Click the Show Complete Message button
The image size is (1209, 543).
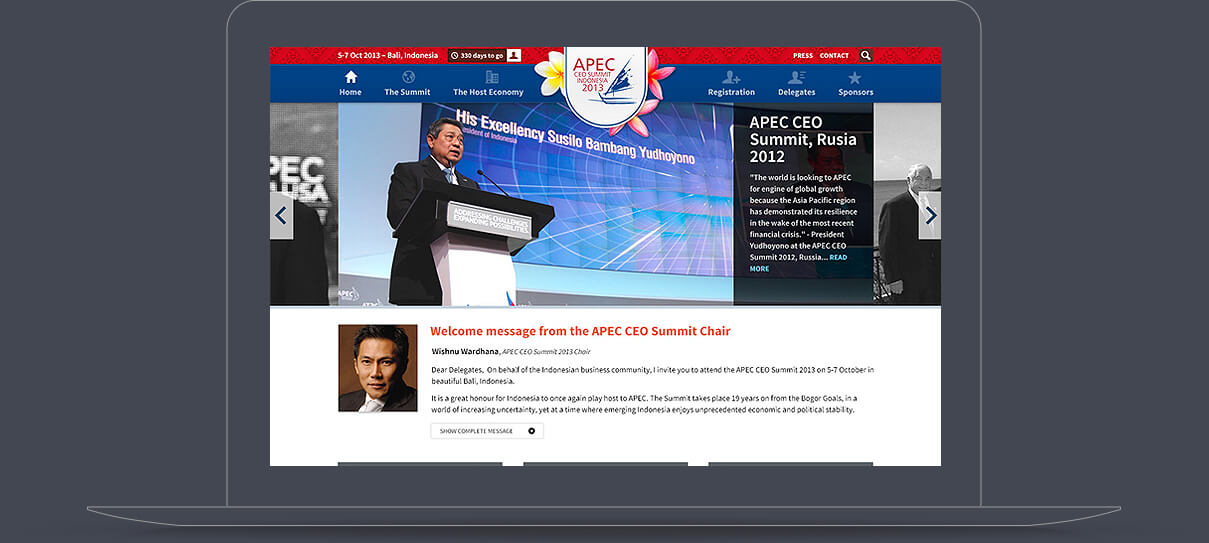click(x=487, y=431)
